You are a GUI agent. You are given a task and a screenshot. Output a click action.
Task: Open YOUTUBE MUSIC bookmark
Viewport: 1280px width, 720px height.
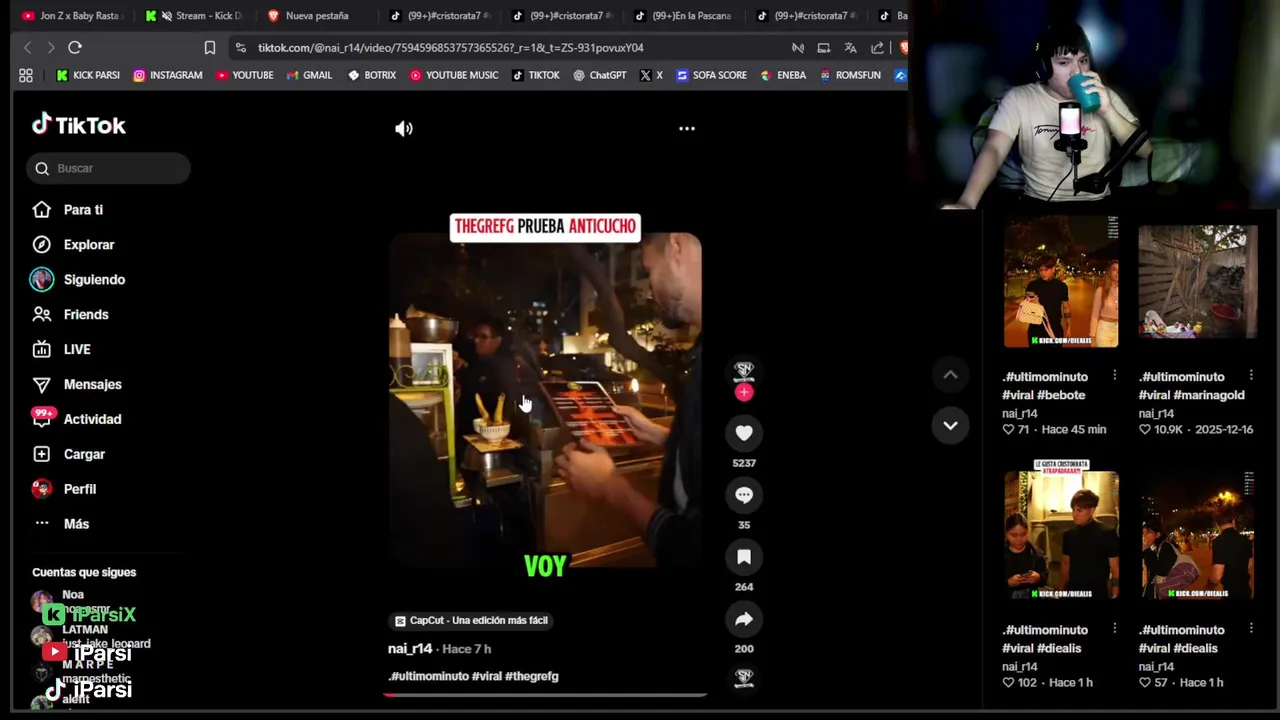click(x=453, y=75)
